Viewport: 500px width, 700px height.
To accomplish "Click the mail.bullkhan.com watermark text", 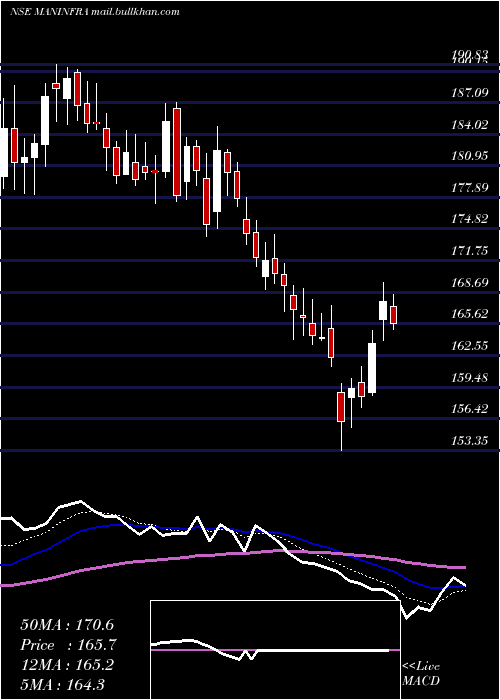I will tap(135, 12).
